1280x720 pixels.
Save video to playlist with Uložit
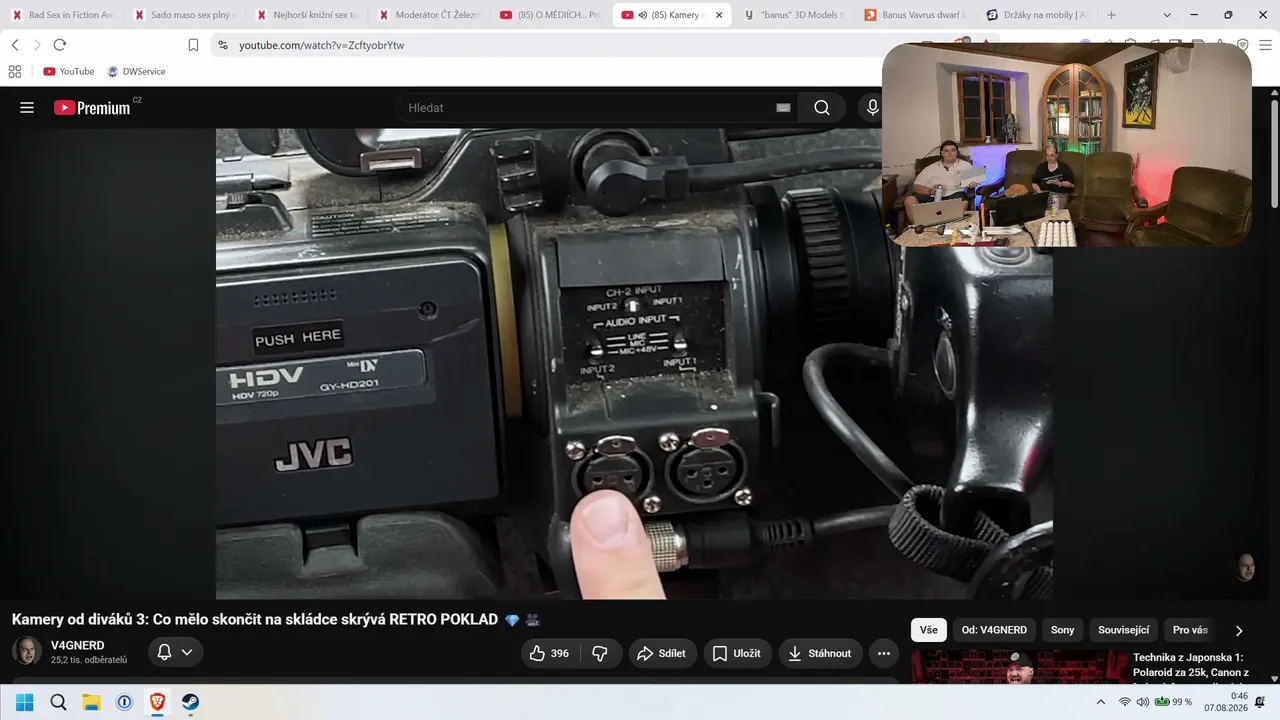click(x=737, y=653)
